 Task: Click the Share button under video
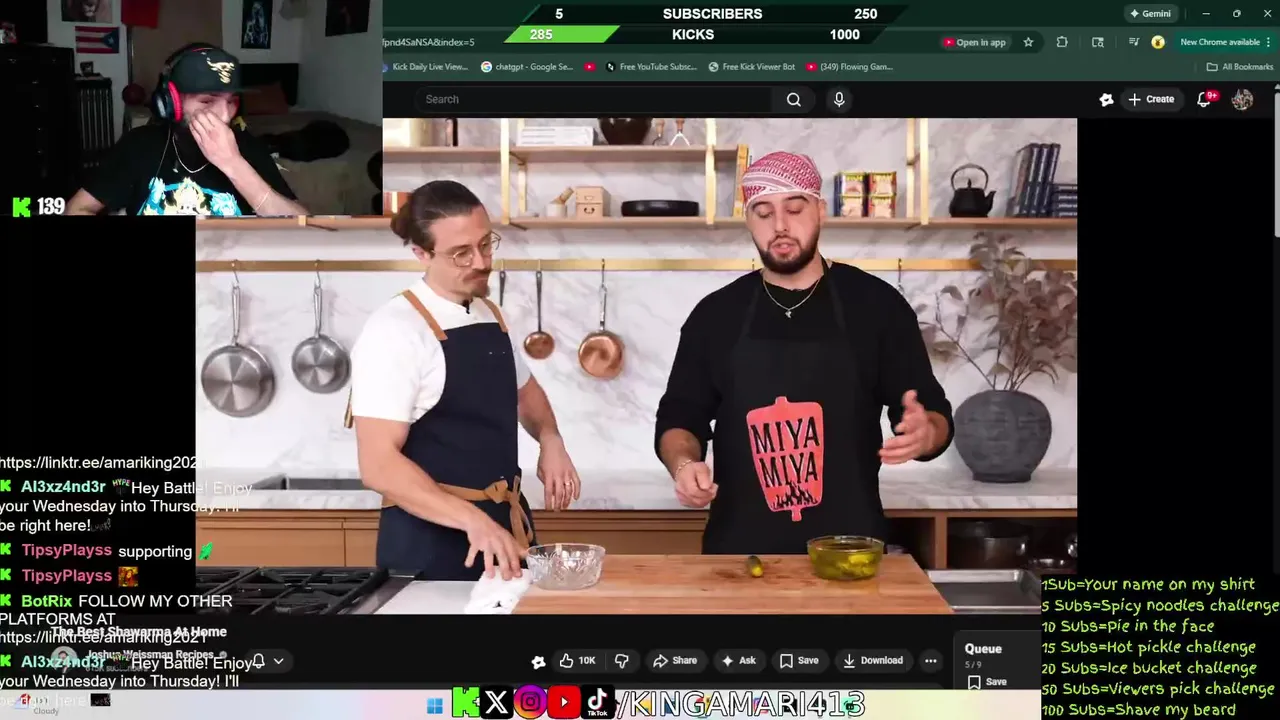click(x=675, y=661)
